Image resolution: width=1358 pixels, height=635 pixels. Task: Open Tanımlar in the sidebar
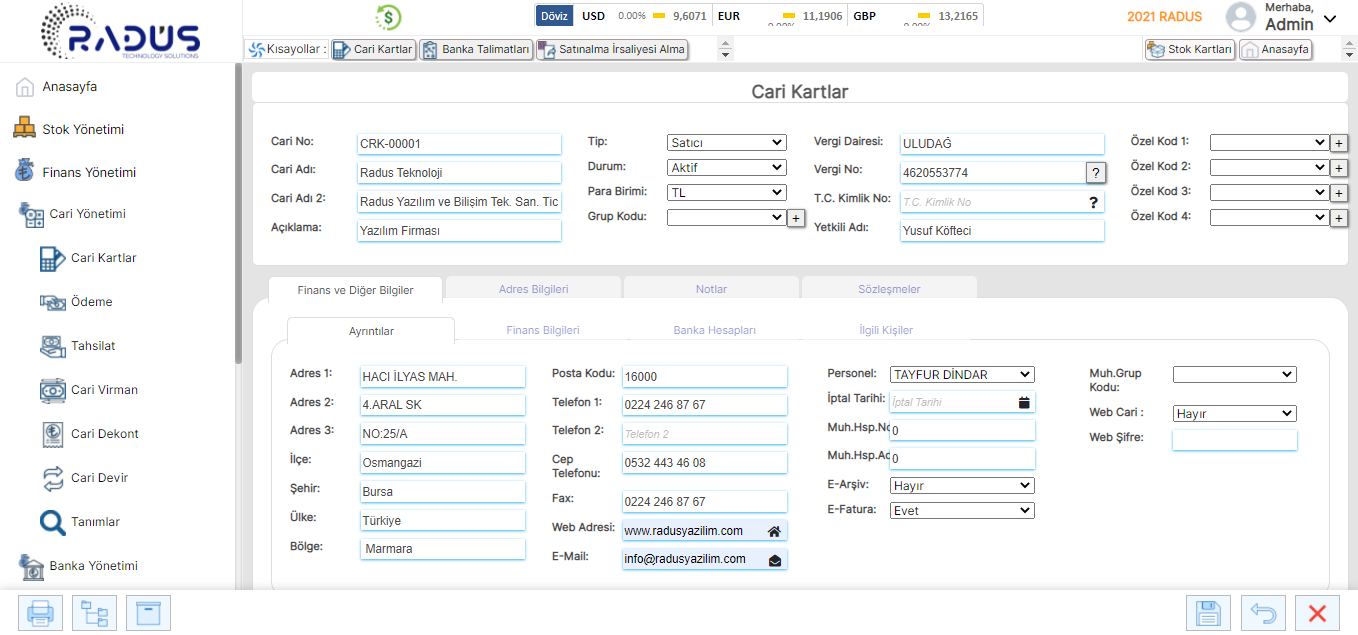[80, 522]
